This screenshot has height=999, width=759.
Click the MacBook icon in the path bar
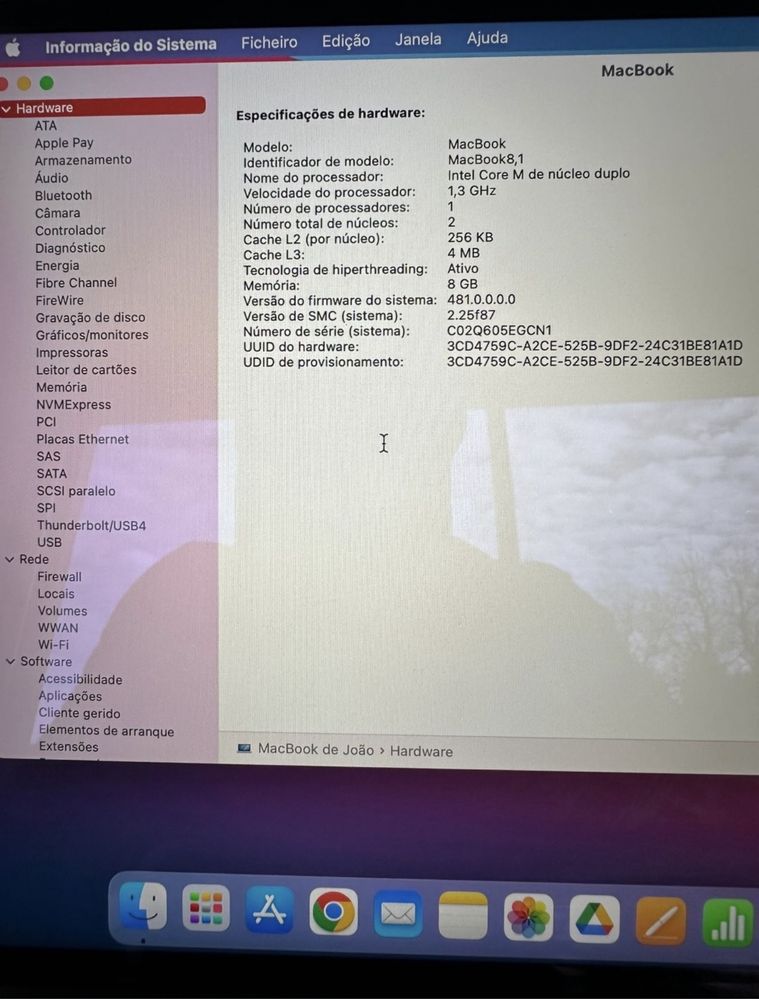[x=244, y=748]
